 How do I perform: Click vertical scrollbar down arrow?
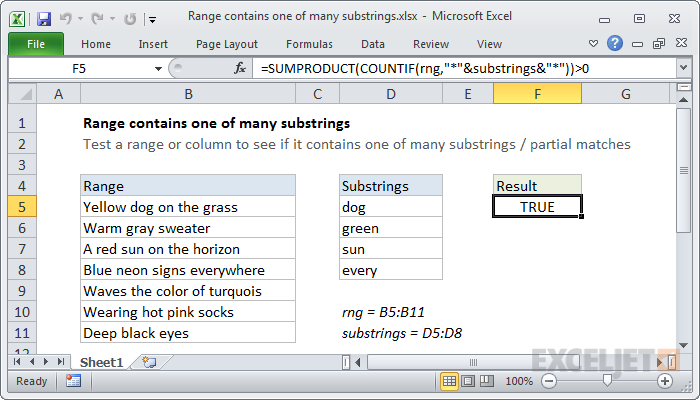tap(683, 345)
